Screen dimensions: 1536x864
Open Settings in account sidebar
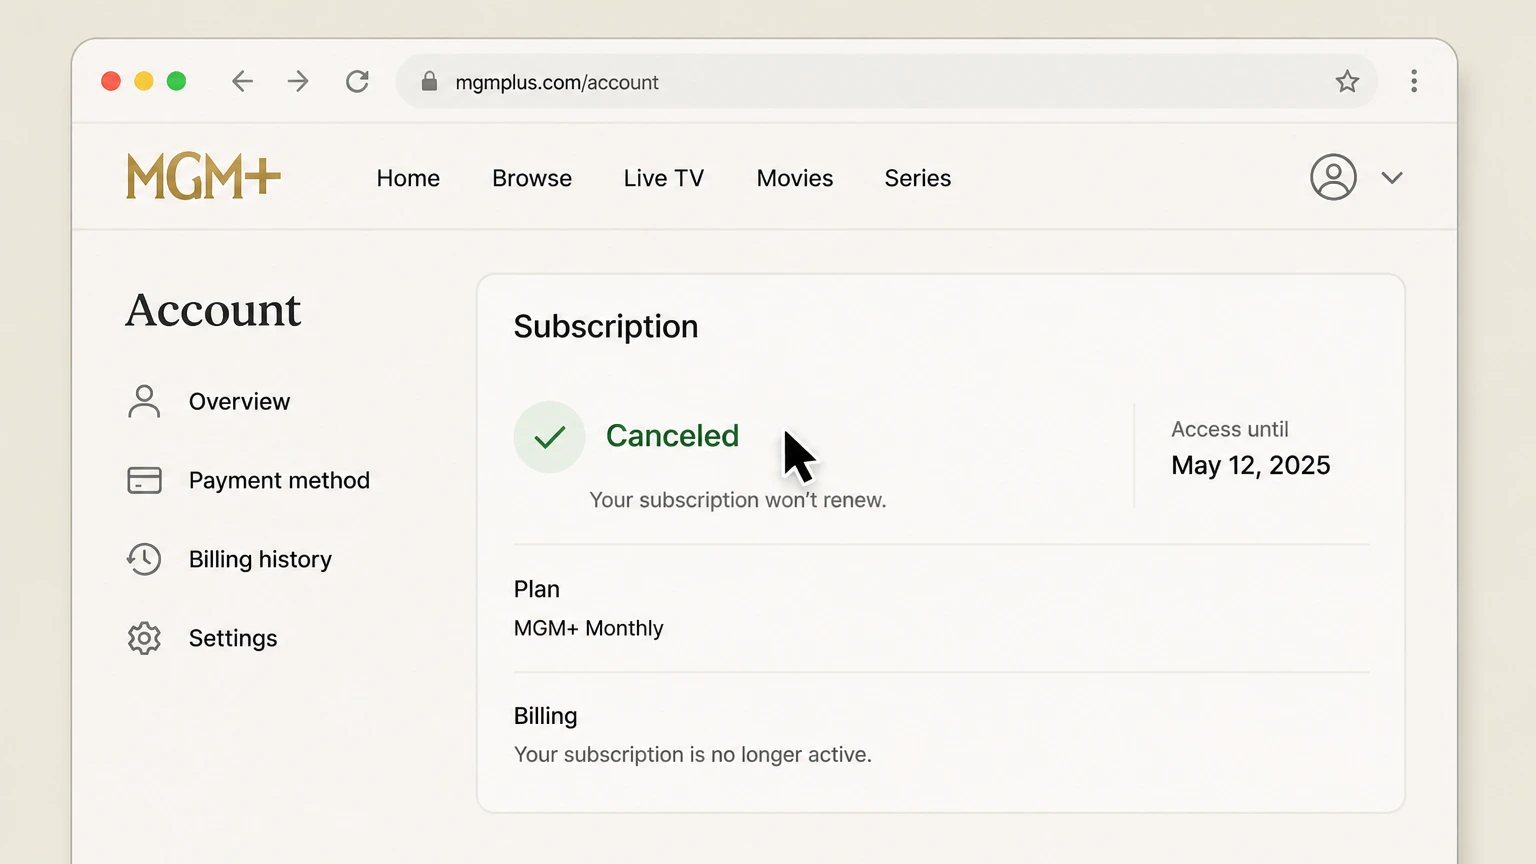point(233,638)
